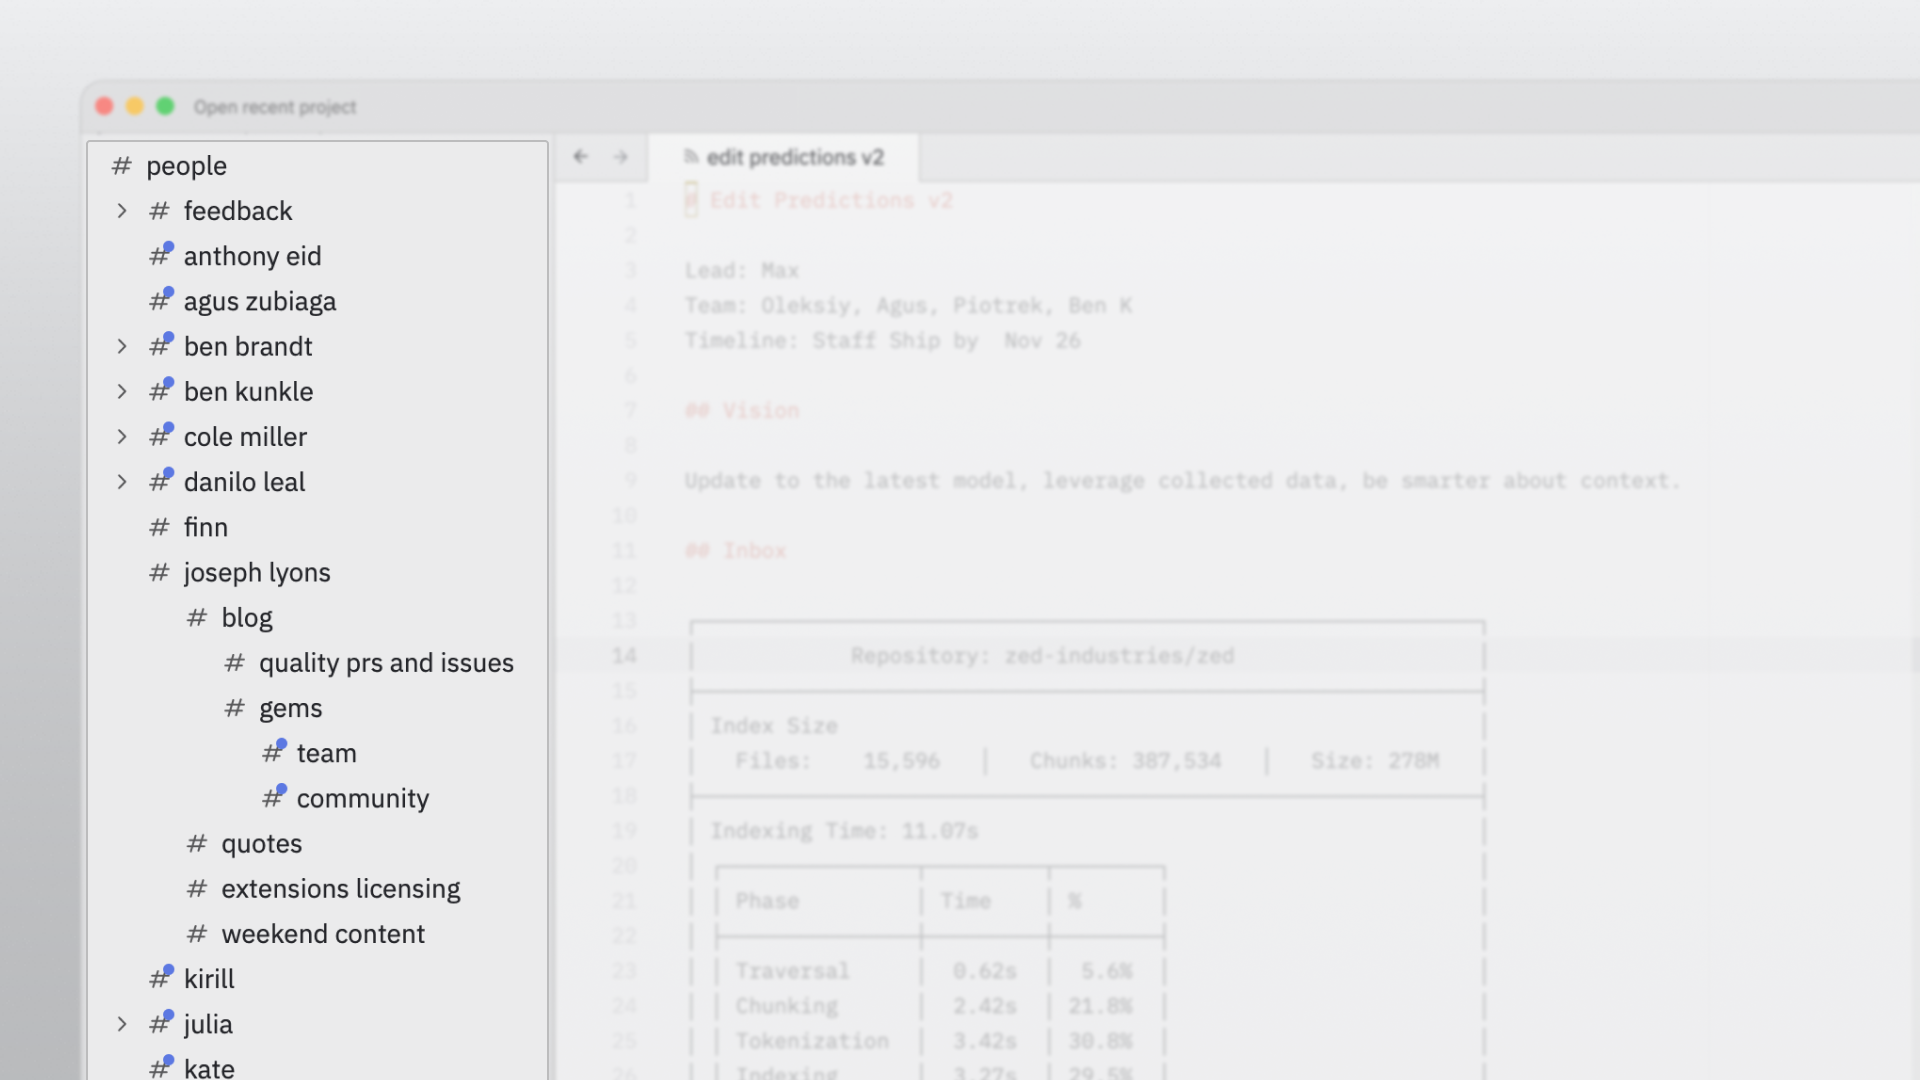The height and width of the screenshot is (1080, 1920).
Task: Expand the cole miller channel
Action: point(122,437)
